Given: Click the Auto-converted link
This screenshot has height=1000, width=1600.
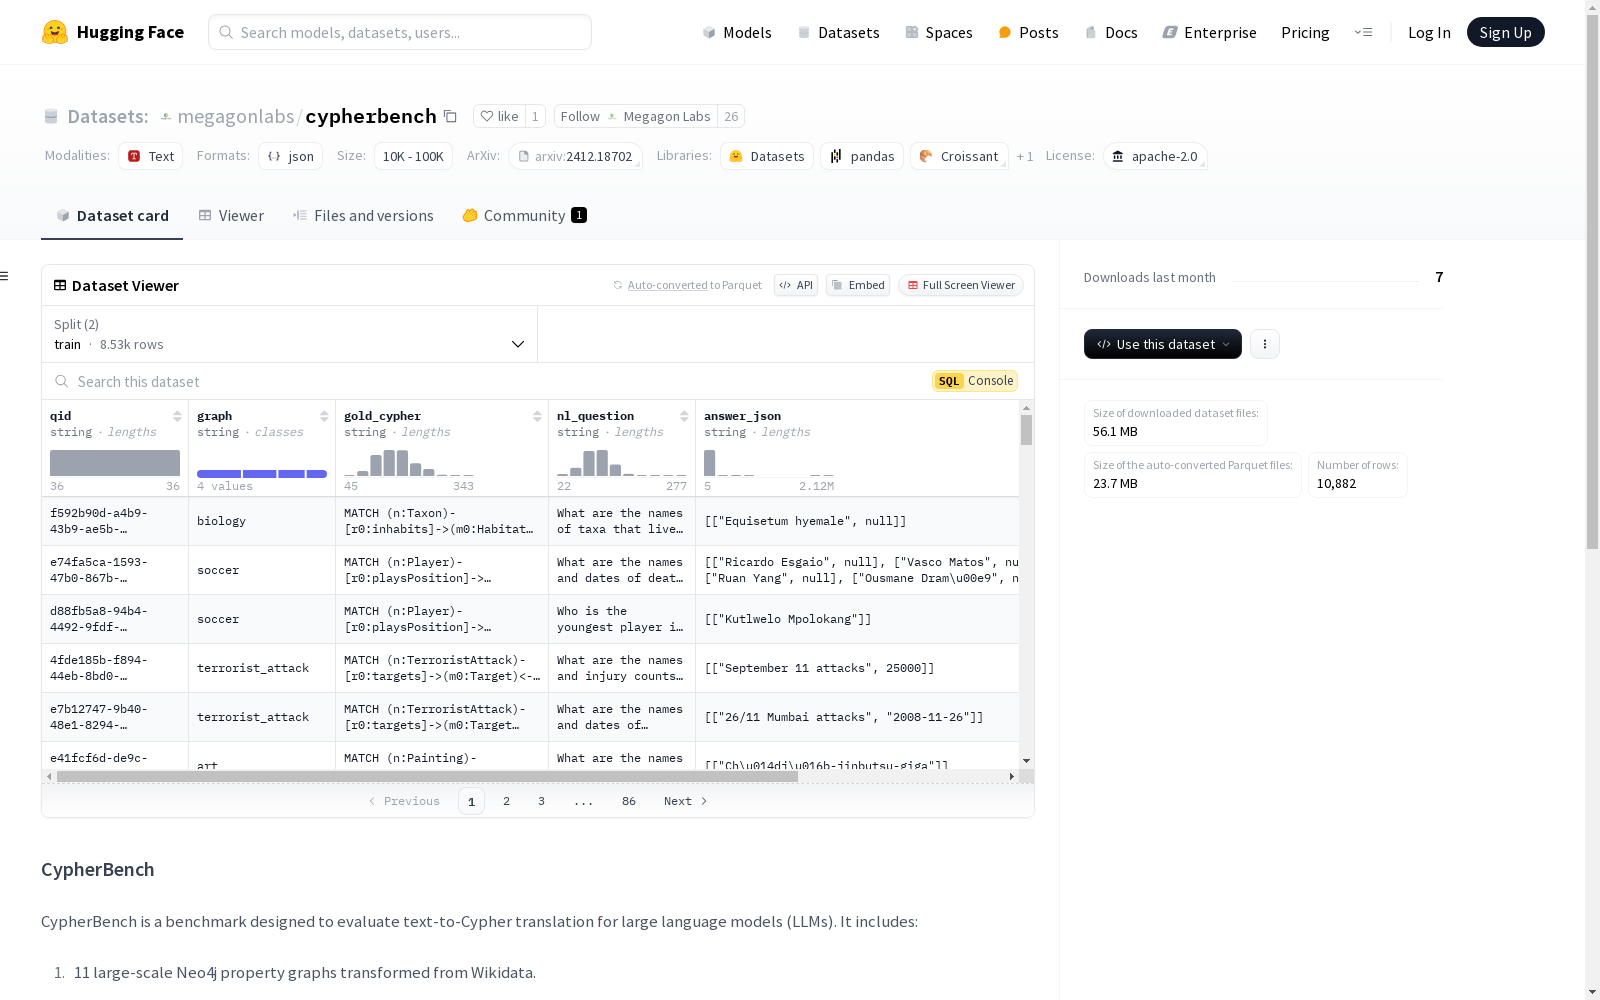Looking at the screenshot, I should pyautogui.click(x=668, y=285).
